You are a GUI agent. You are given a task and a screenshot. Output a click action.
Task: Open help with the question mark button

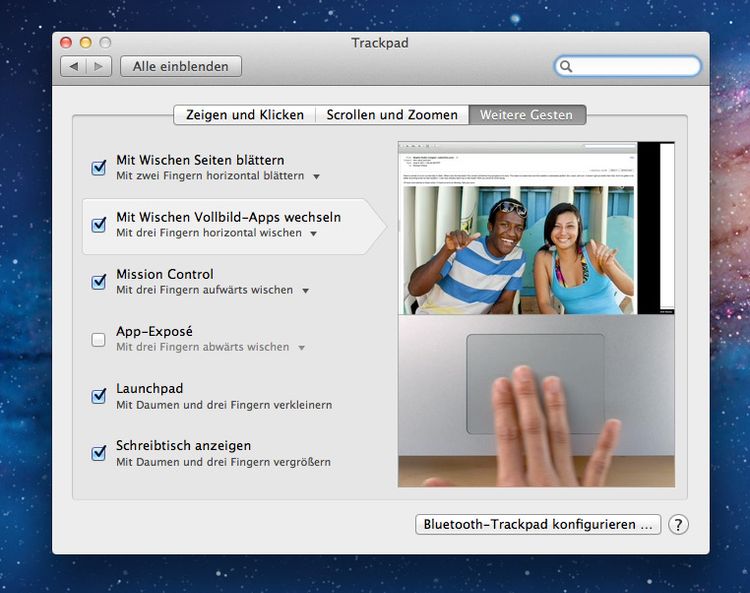(678, 525)
